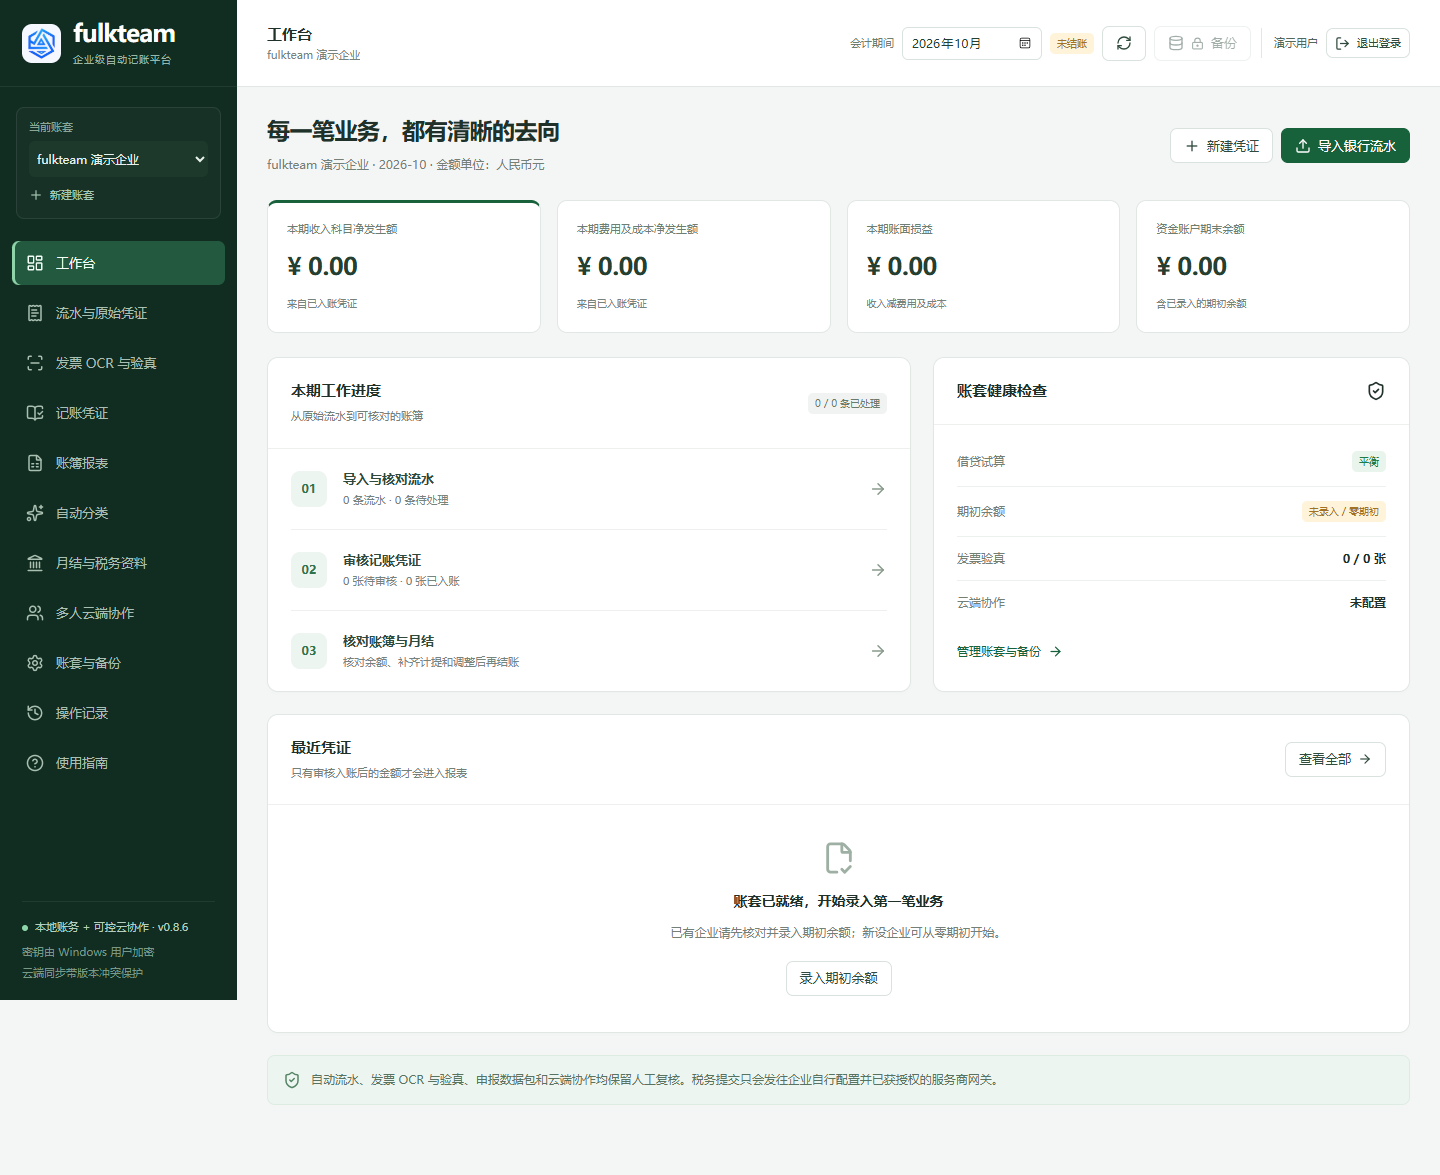Viewport: 1440px width, 1175px height.
Task: Click the lock icon on 备份 button
Action: (x=1197, y=43)
